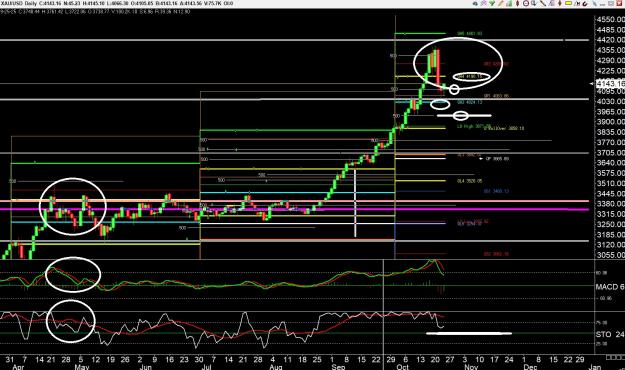The width and height of the screenshot is (625, 370).
Task: Click the Apr month label on time axis
Action: point(18,367)
